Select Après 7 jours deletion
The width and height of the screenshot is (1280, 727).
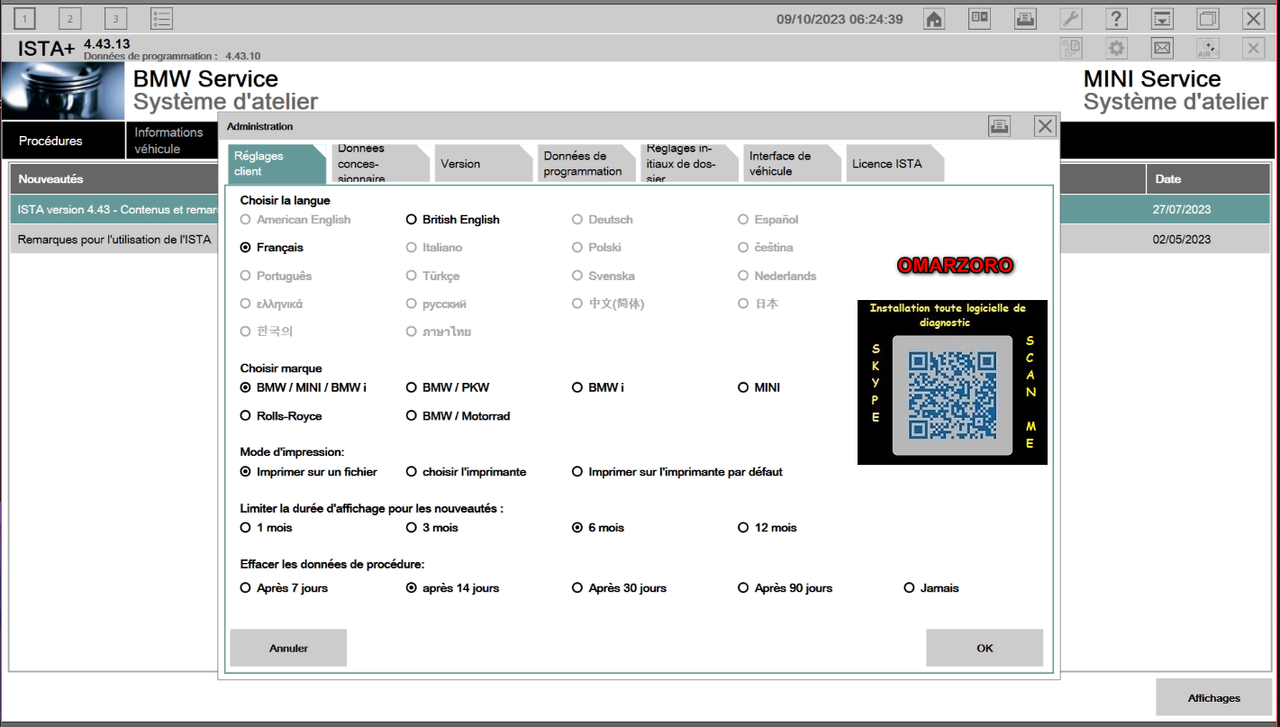[x=284, y=588]
